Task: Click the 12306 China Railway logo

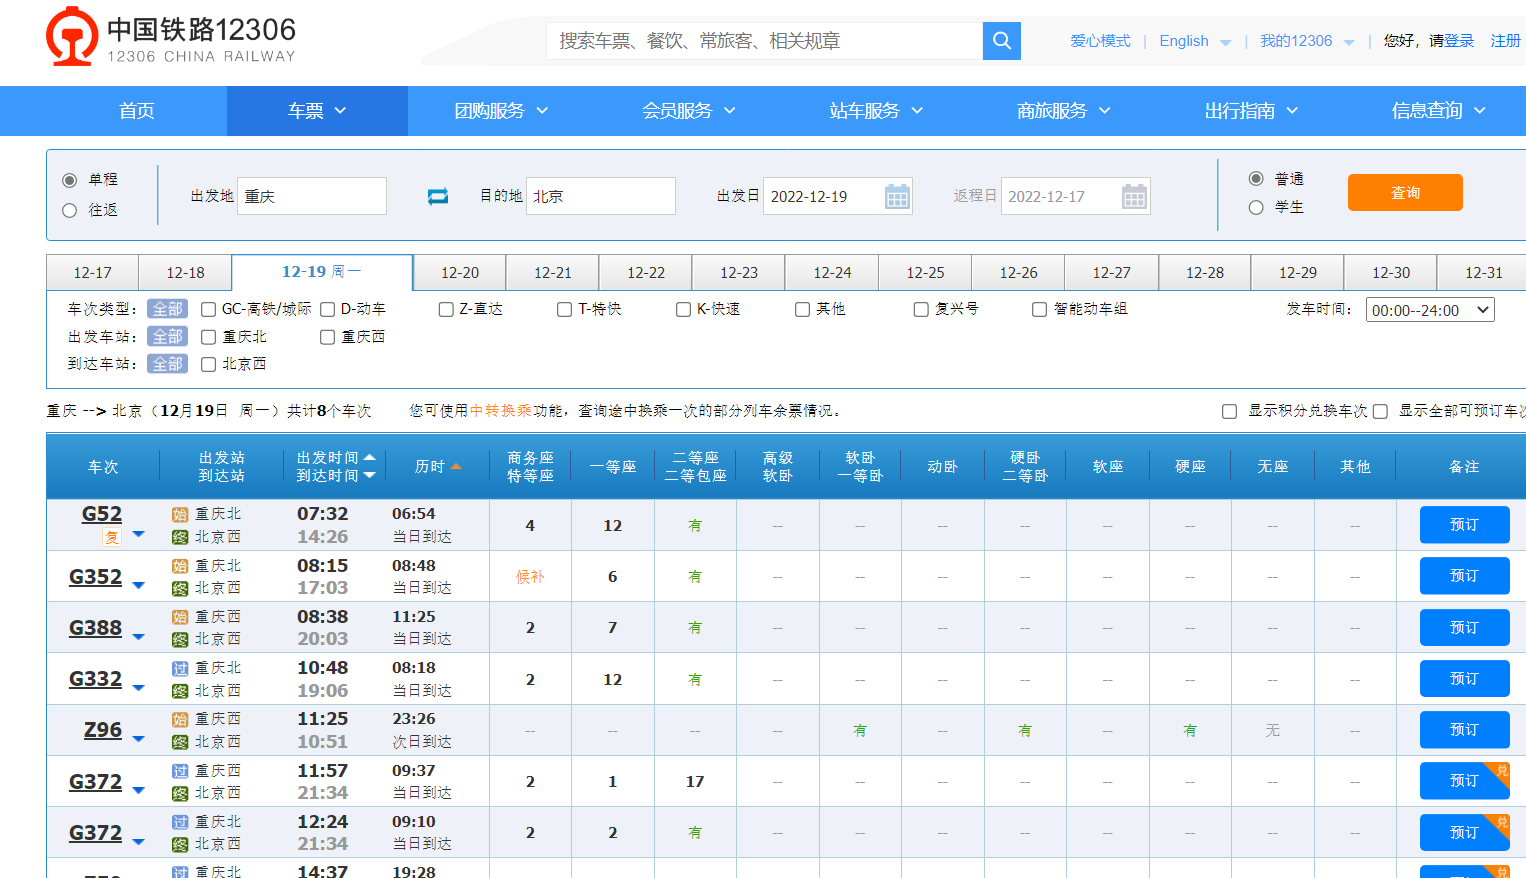Action: pyautogui.click(x=171, y=37)
